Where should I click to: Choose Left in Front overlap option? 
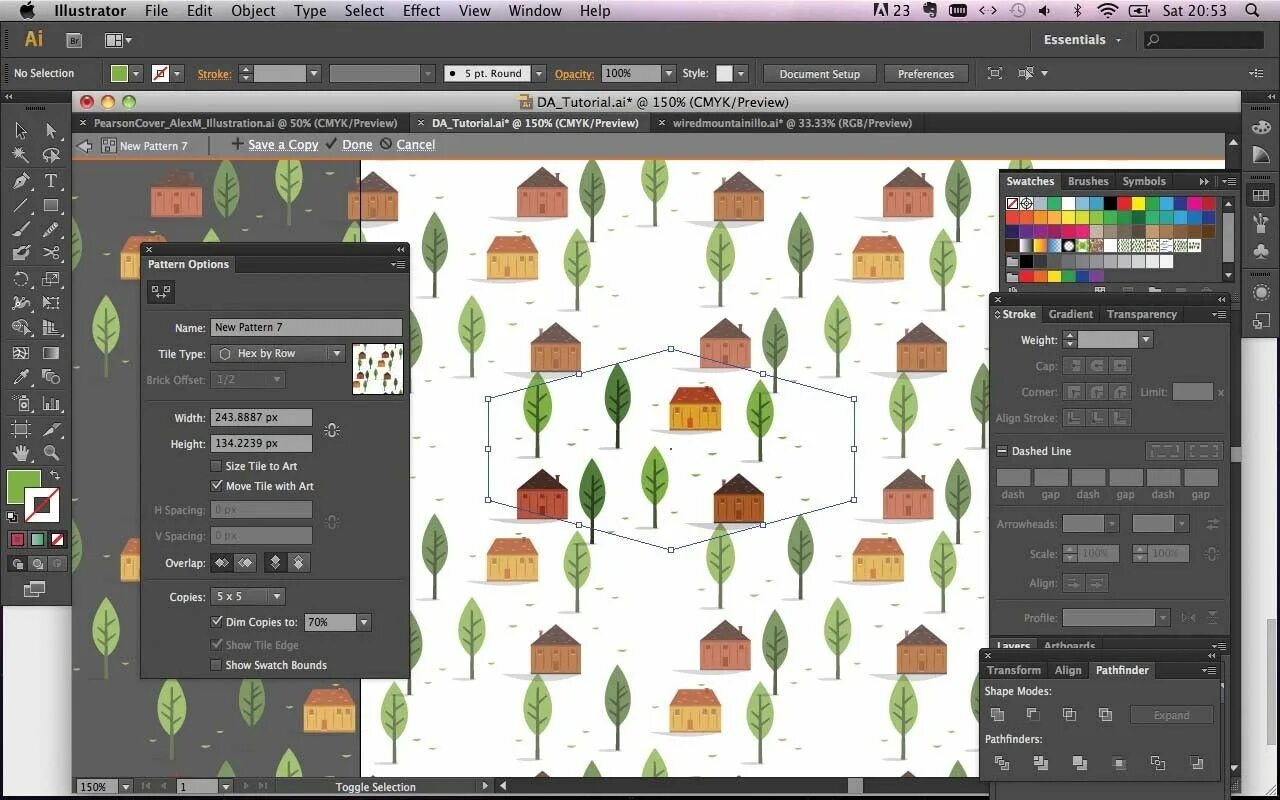tap(222, 563)
